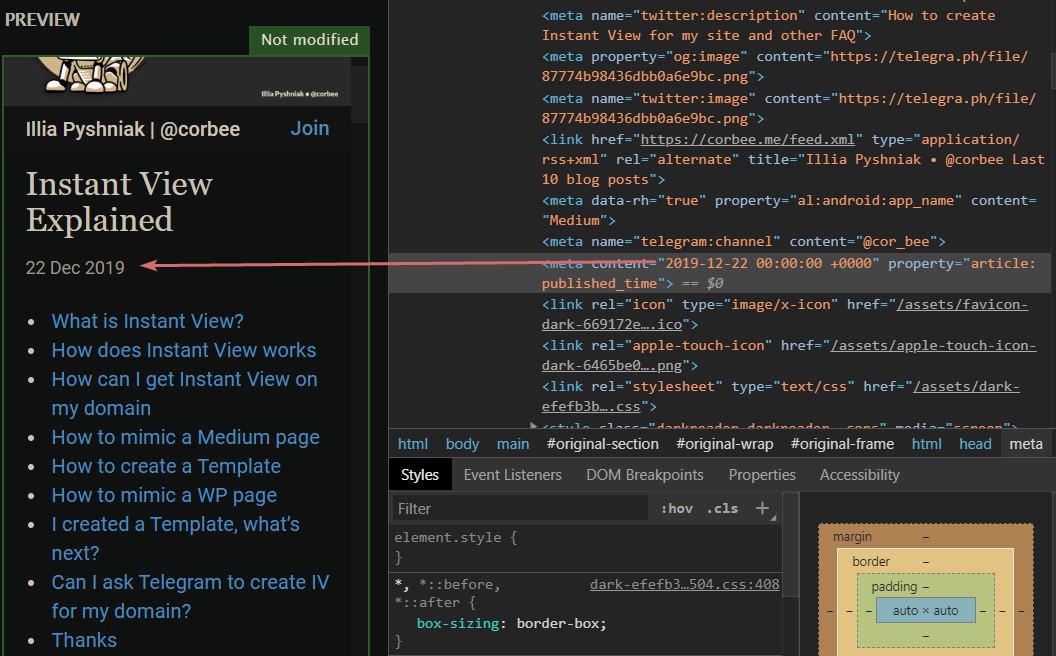Select main in the breadcrumb bar
Viewport: 1056px width, 656px height.
[x=513, y=444]
